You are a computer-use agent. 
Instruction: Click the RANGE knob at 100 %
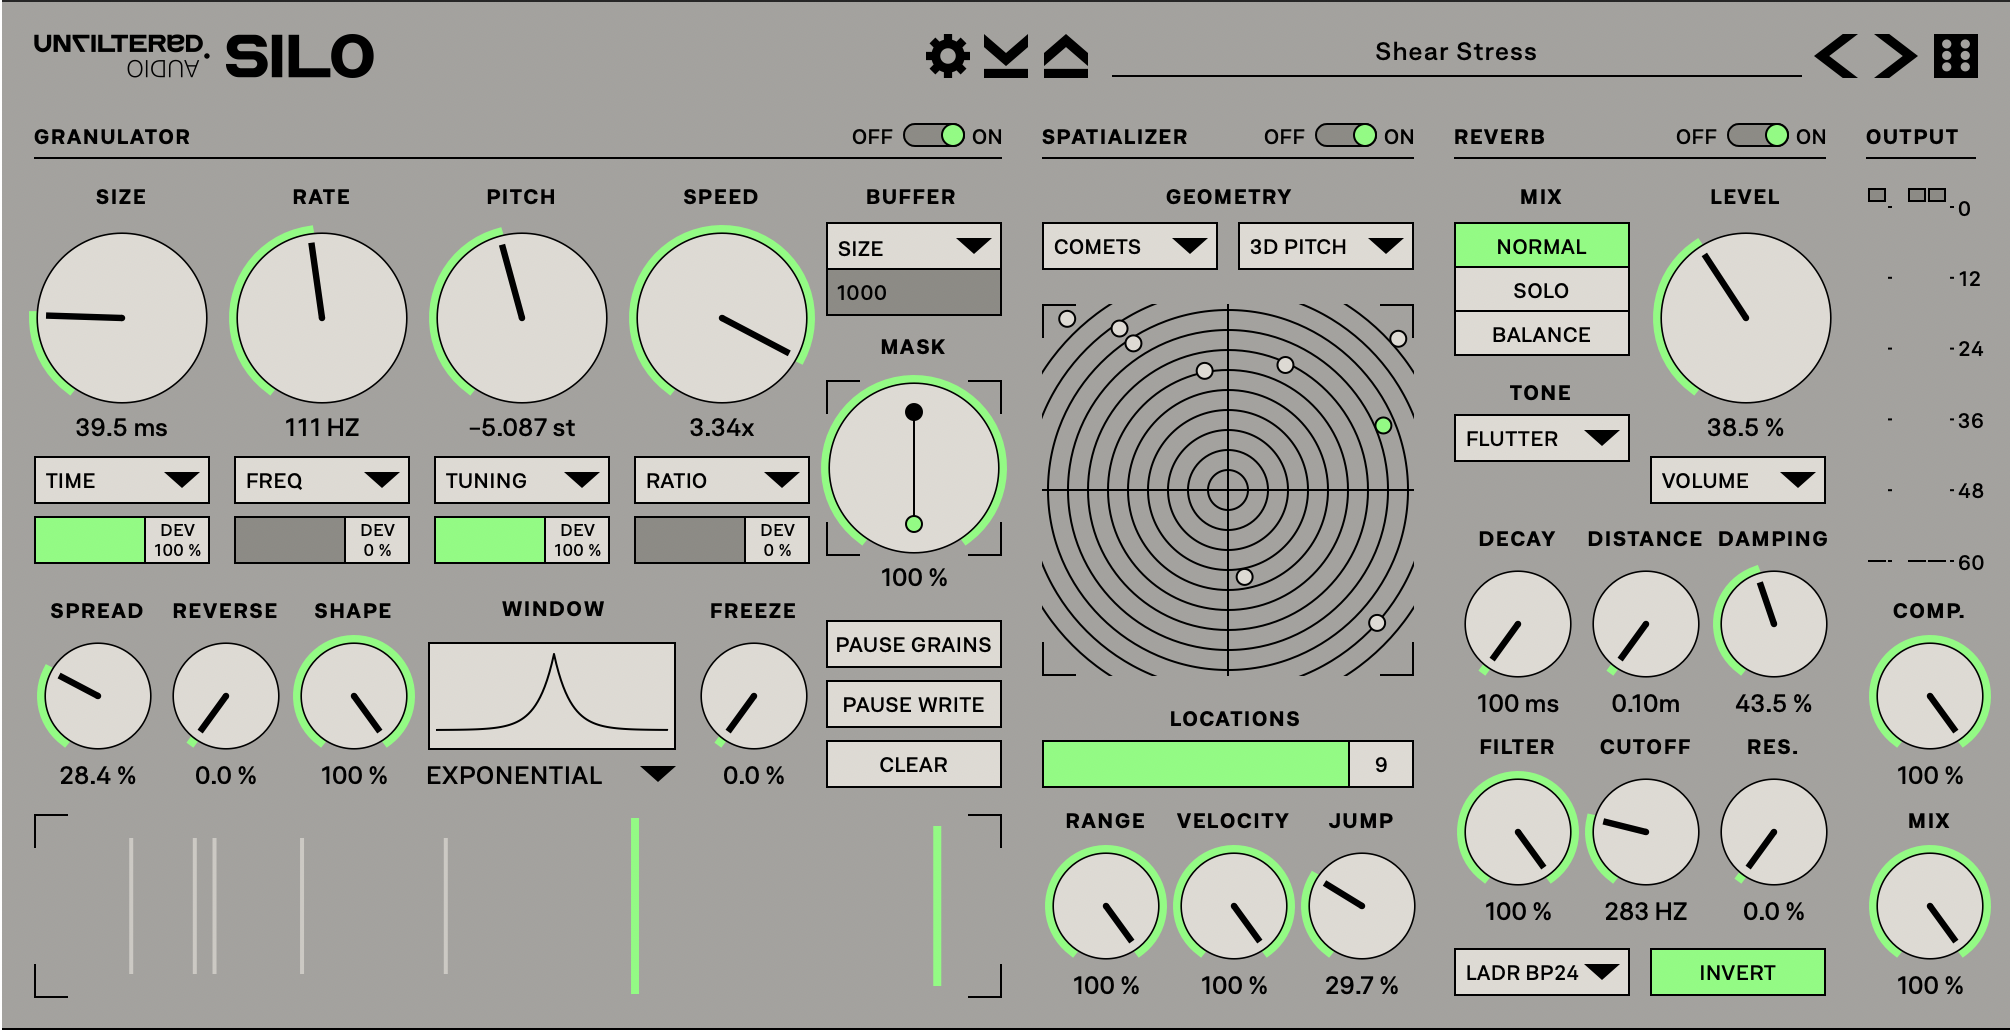(1106, 906)
